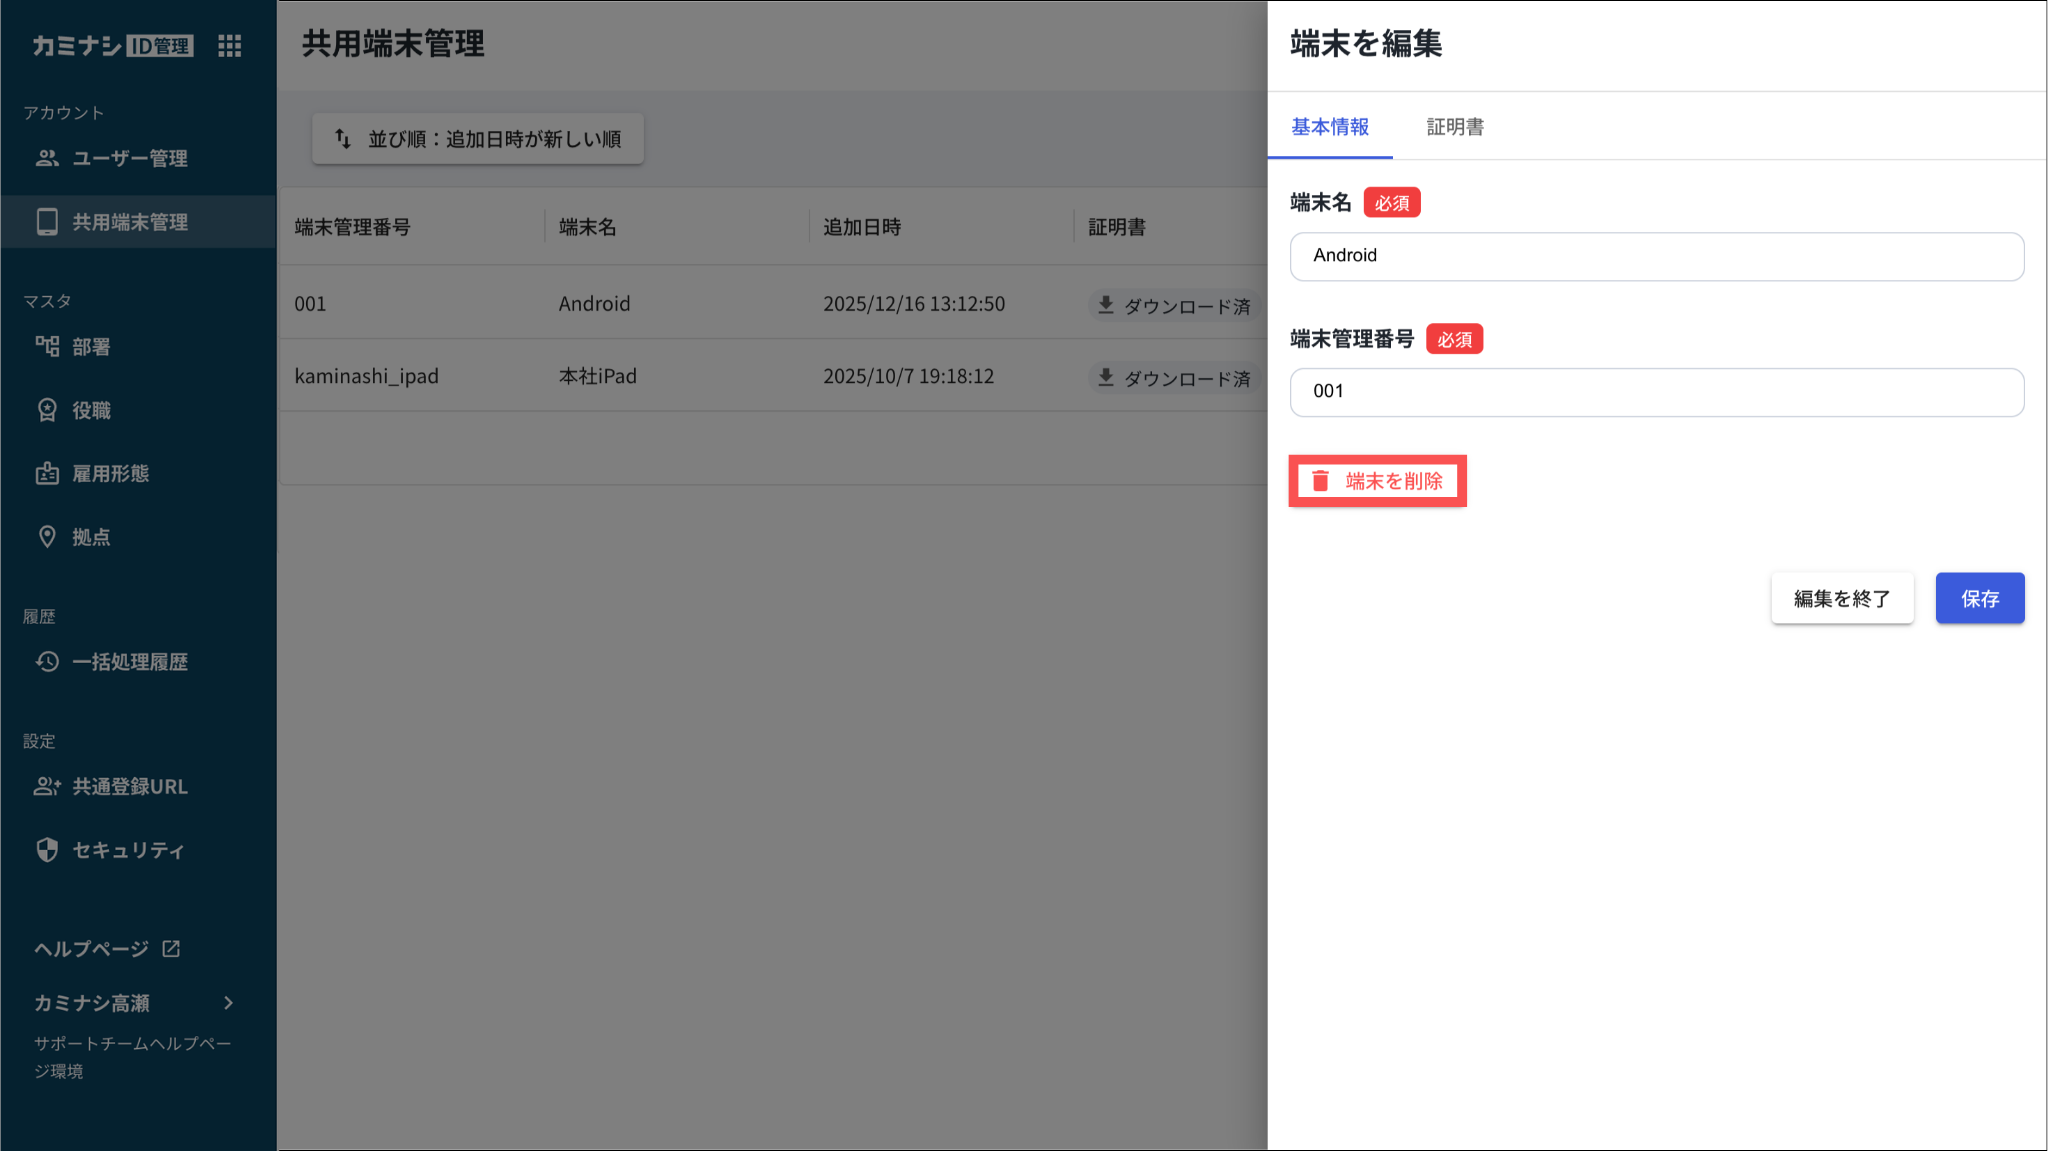This screenshot has height=1151, width=2048.
Task: Click the 役職 badge icon
Action: (x=47, y=410)
